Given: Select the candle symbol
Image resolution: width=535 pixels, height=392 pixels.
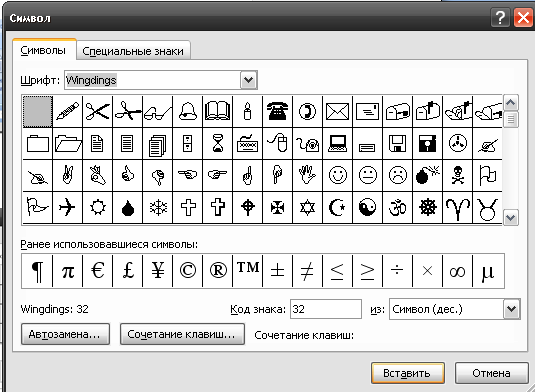Looking at the screenshot, I should 248,112.
